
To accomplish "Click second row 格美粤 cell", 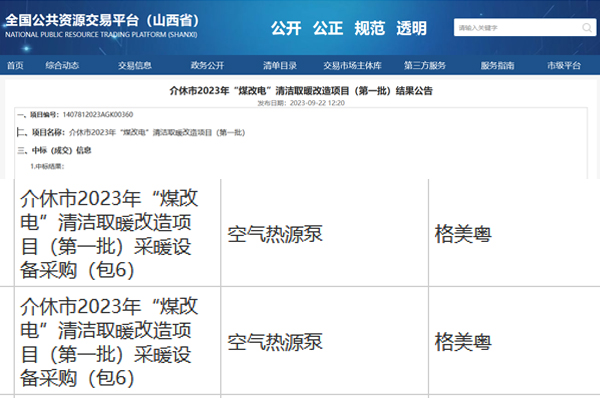I will click(514, 341).
